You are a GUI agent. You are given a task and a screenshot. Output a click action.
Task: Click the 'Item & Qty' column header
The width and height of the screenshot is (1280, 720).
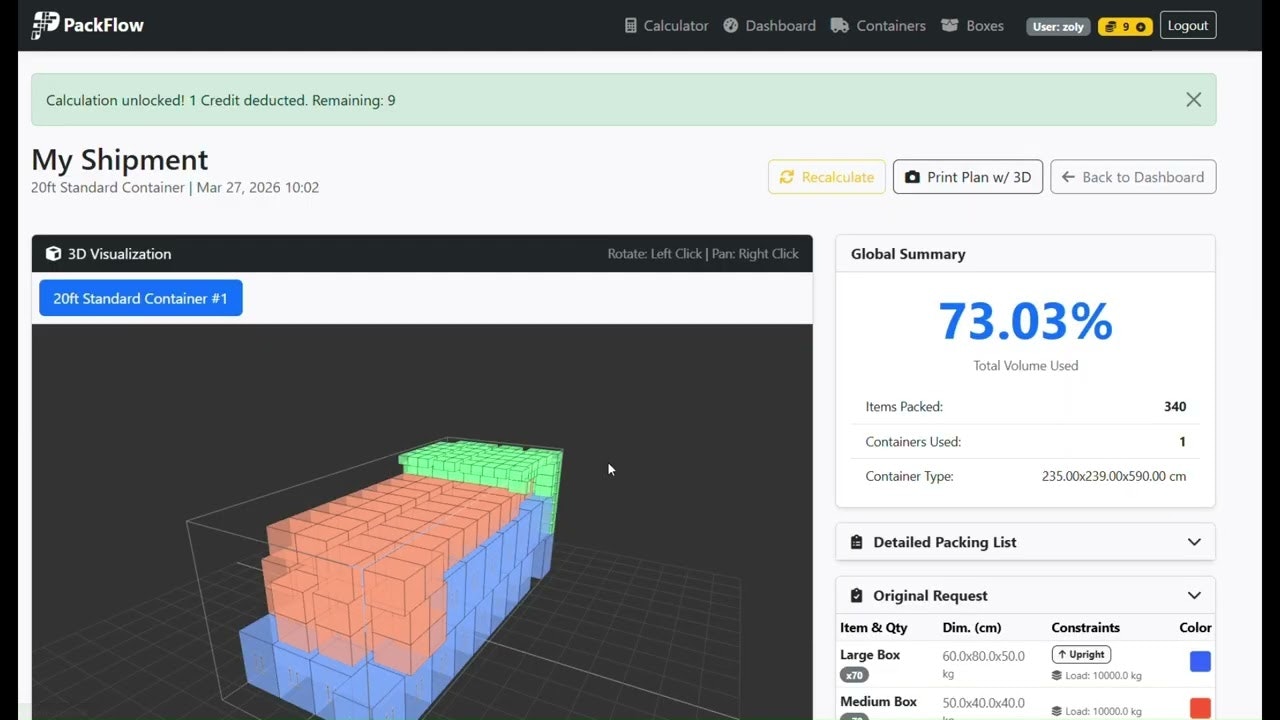pos(874,628)
